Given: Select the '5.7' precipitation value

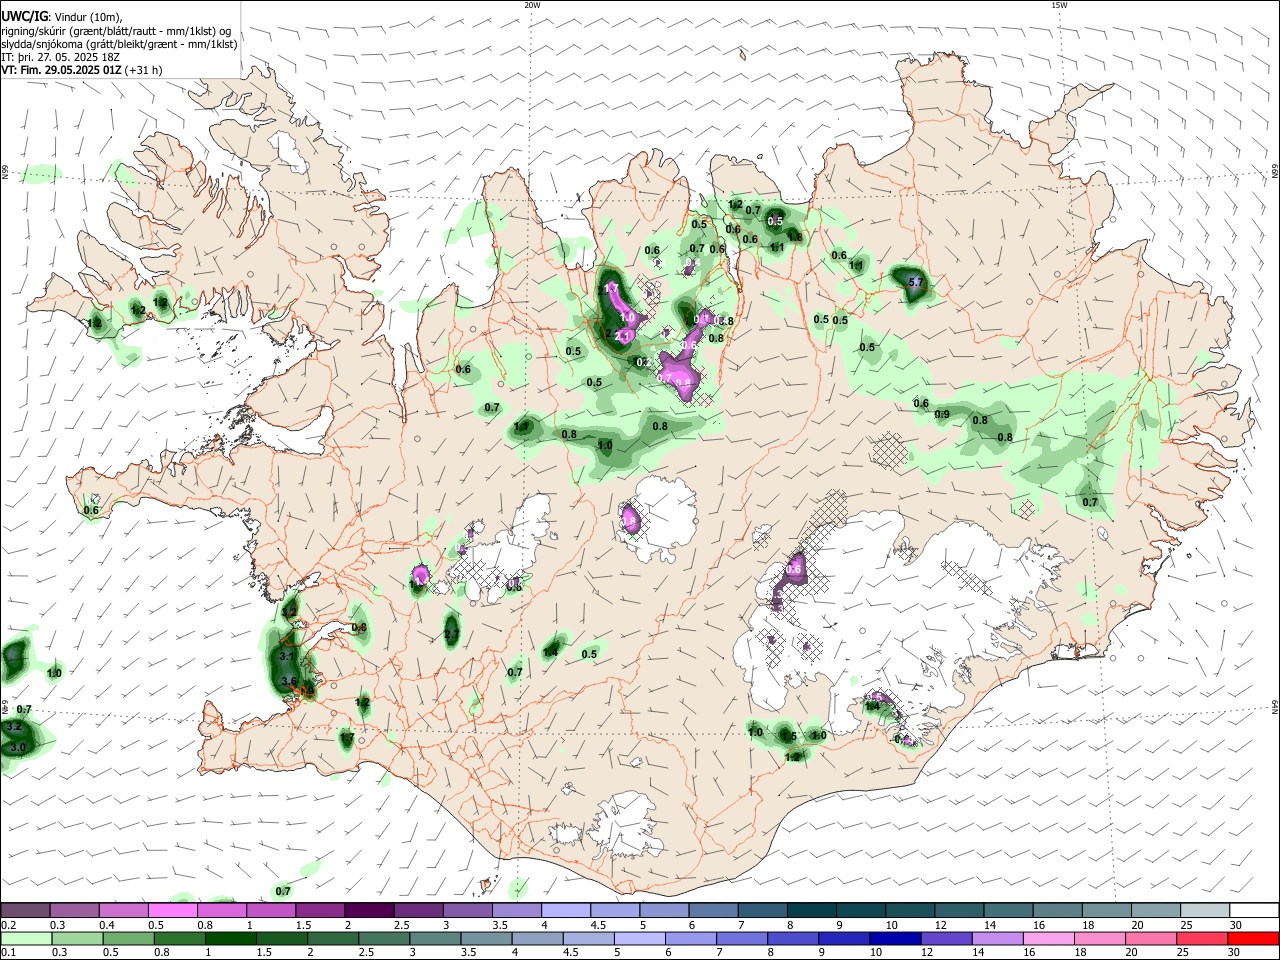Looking at the screenshot, I should pyautogui.click(x=915, y=283).
